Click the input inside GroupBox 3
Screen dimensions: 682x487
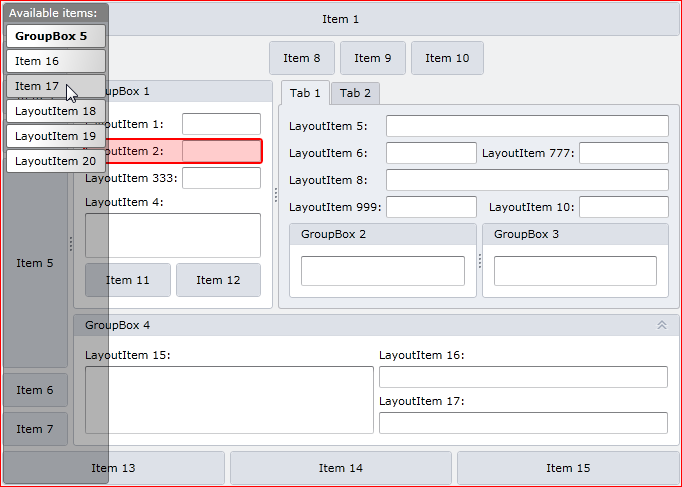pos(575,271)
